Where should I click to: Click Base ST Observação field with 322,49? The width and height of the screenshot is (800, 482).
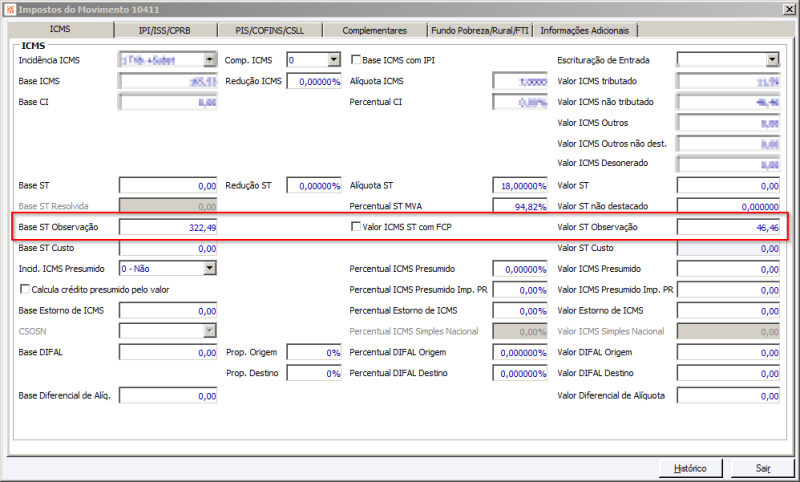coord(168,227)
